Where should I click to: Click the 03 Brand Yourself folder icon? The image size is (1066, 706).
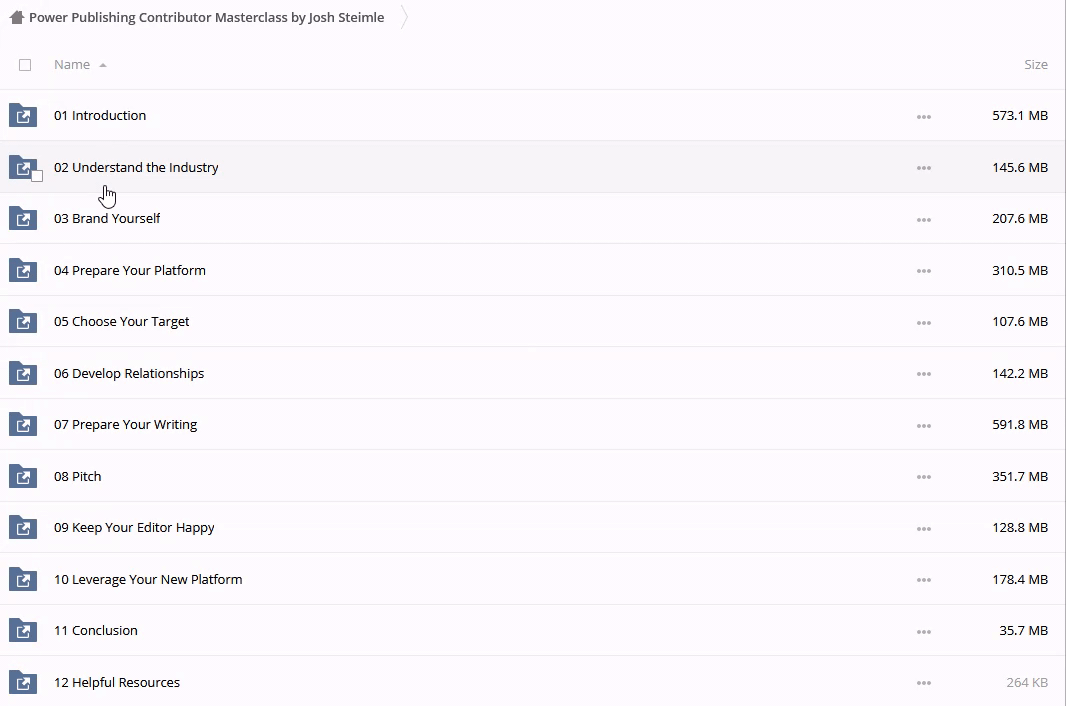click(22, 218)
